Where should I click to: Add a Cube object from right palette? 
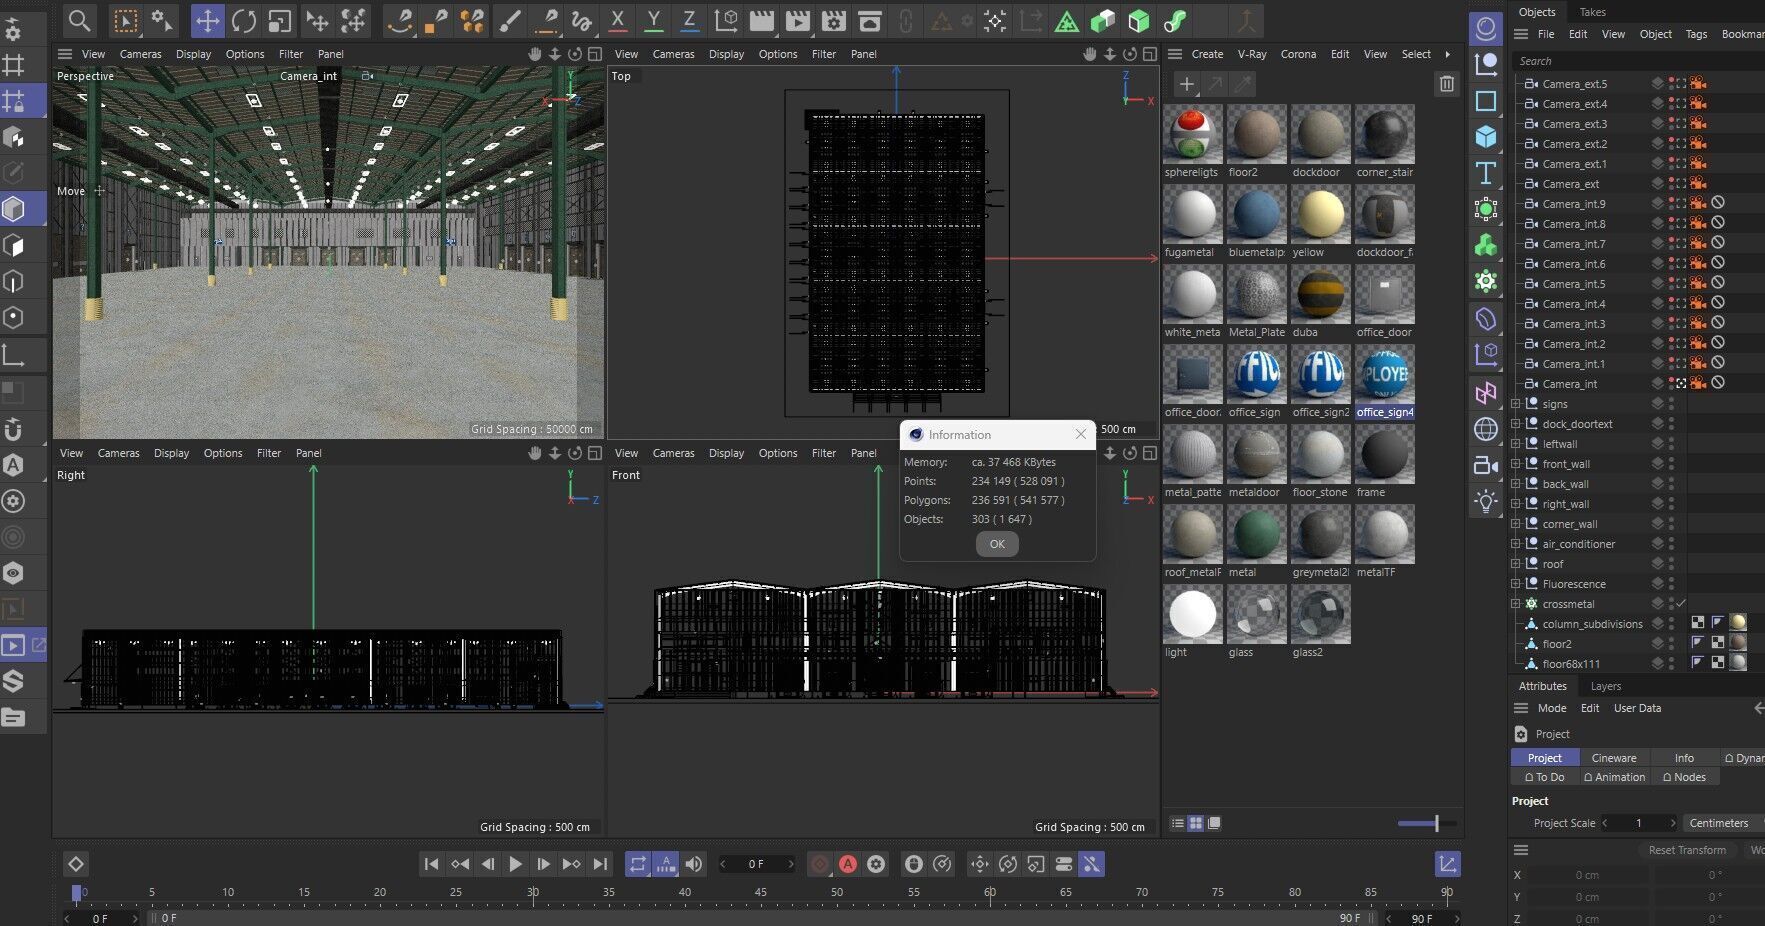1486,137
